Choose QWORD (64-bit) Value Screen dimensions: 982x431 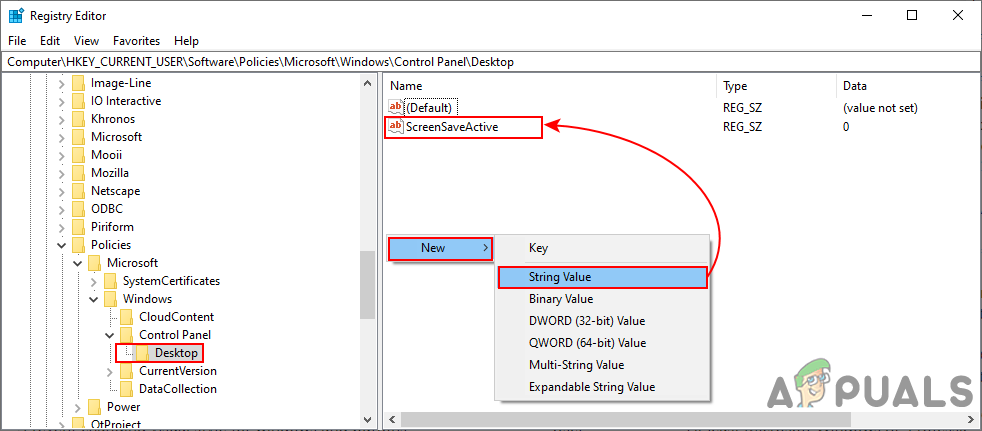(x=602, y=343)
